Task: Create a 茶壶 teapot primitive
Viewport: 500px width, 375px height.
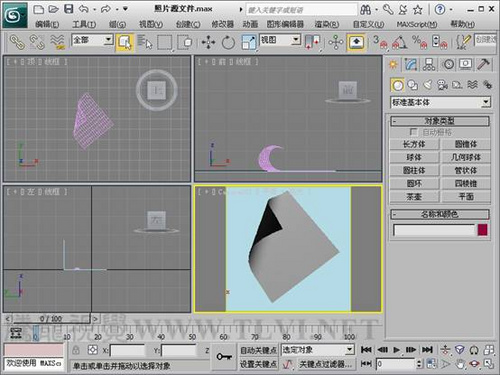Action: pyautogui.click(x=414, y=197)
